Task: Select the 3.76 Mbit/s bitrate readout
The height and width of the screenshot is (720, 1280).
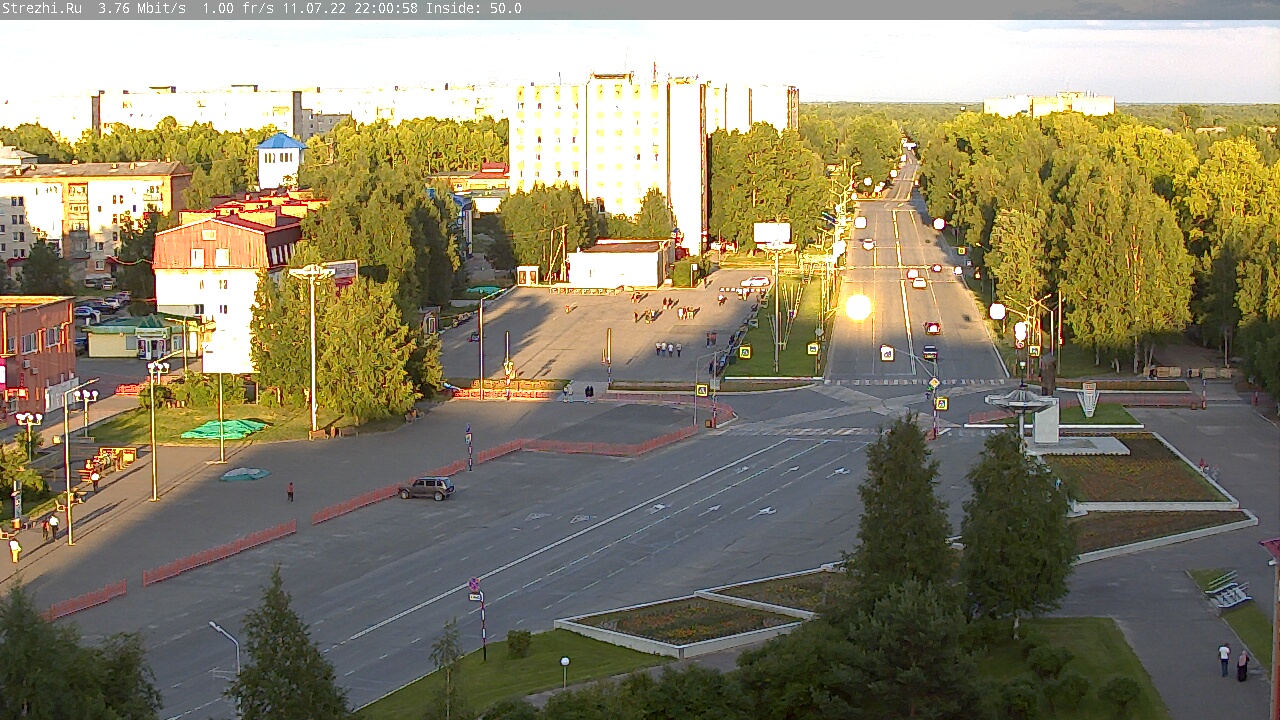Action: point(142,8)
